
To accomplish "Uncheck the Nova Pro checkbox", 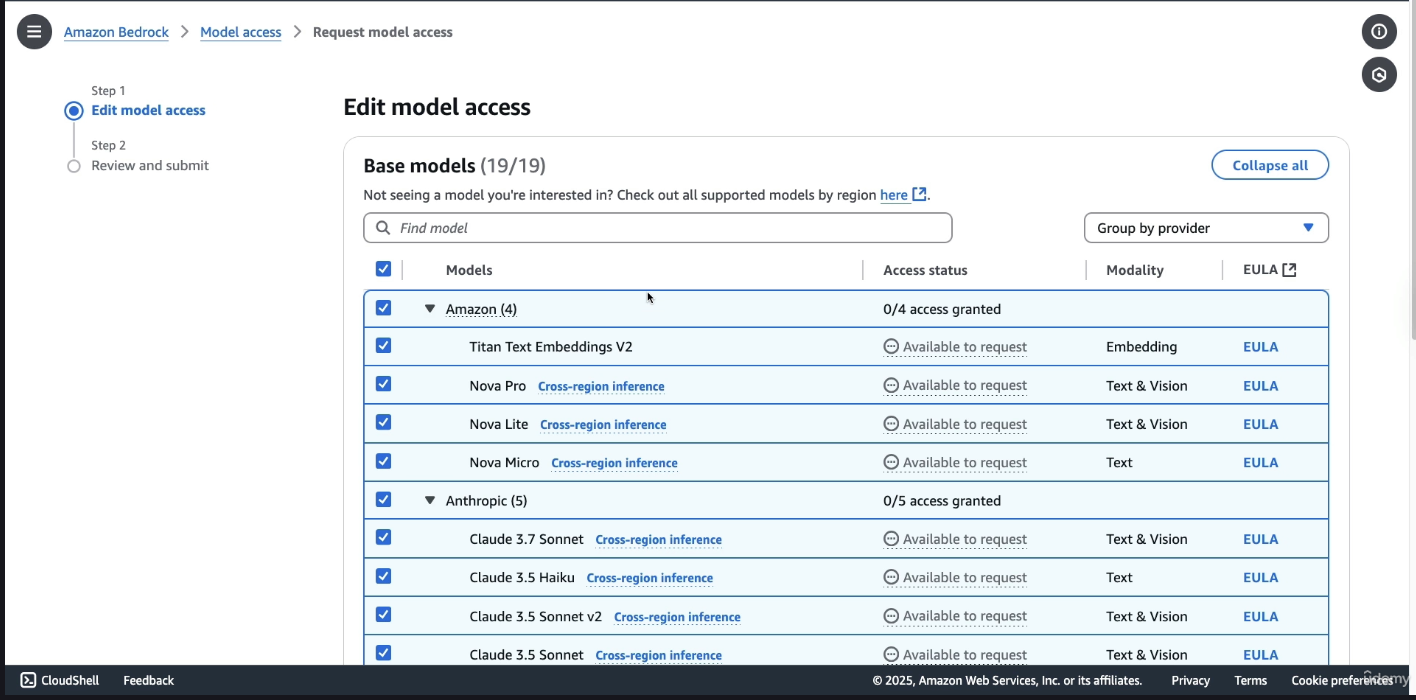I will pyautogui.click(x=383, y=384).
